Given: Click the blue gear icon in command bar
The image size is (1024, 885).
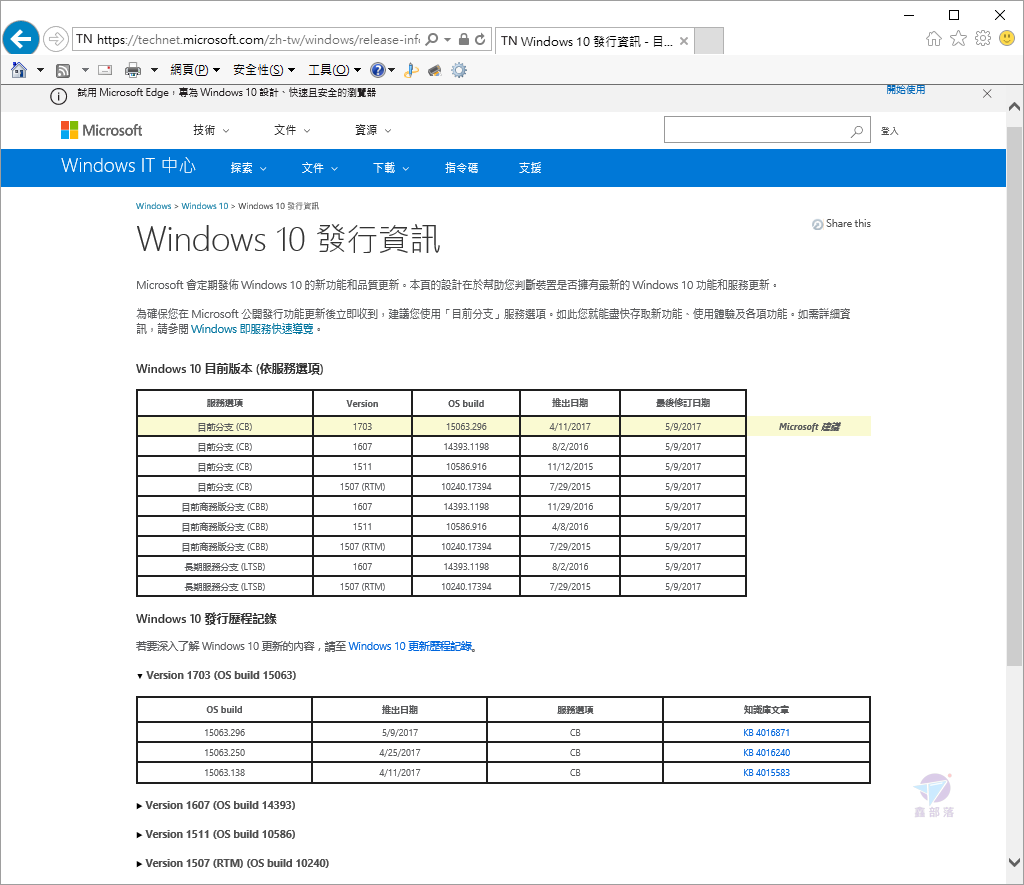Looking at the screenshot, I should point(459,70).
